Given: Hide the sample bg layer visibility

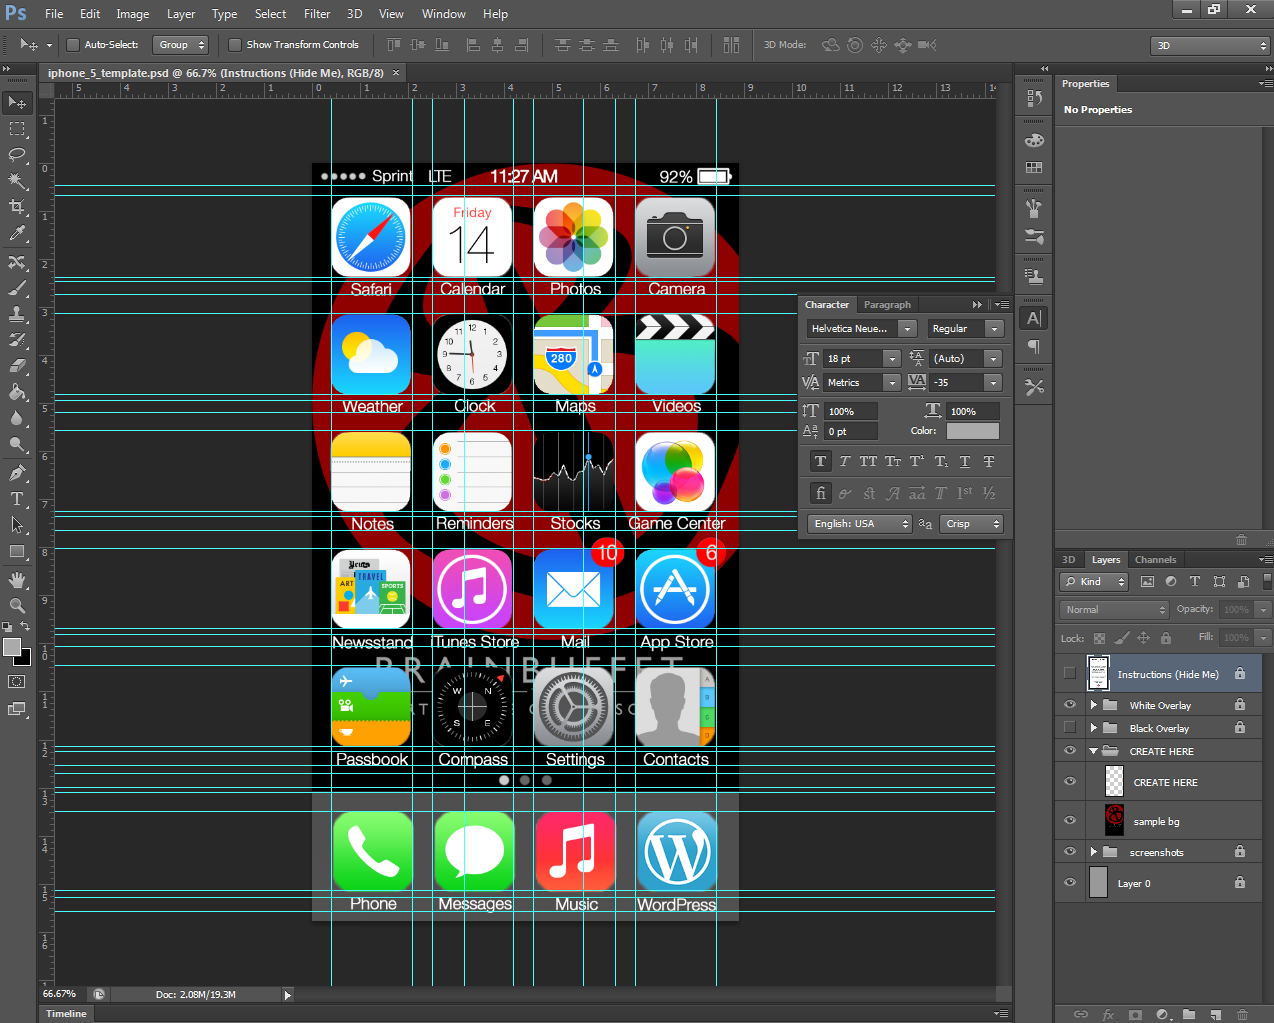Looking at the screenshot, I should (x=1069, y=820).
